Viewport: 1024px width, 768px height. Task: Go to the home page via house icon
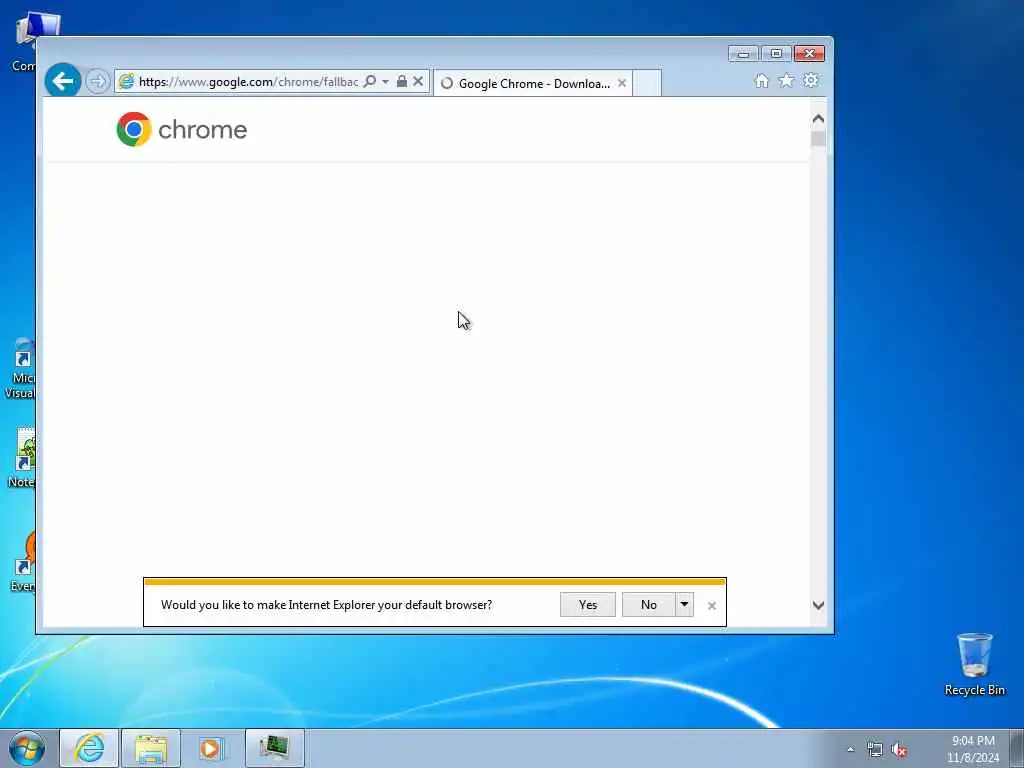click(x=761, y=80)
